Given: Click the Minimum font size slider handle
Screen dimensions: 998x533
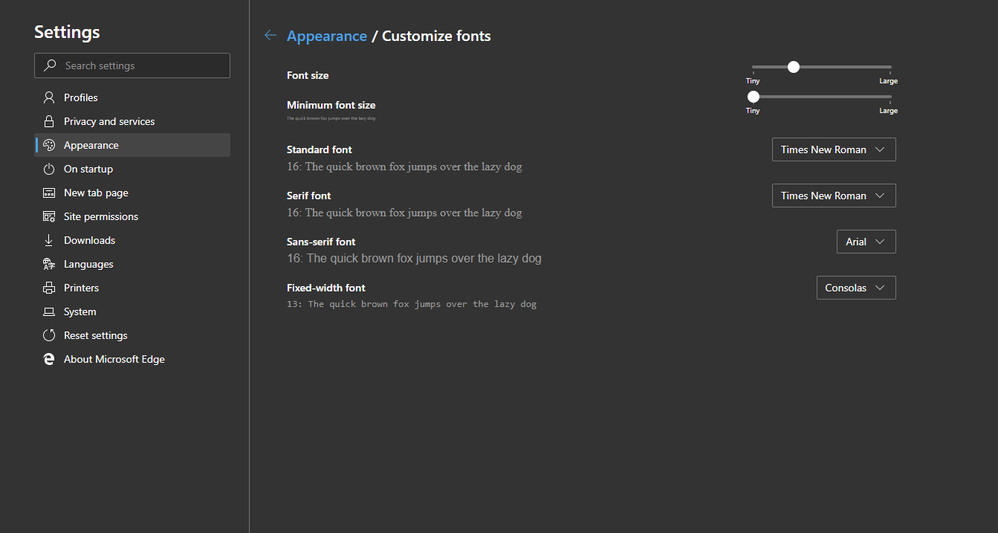Looking at the screenshot, I should [x=753, y=97].
